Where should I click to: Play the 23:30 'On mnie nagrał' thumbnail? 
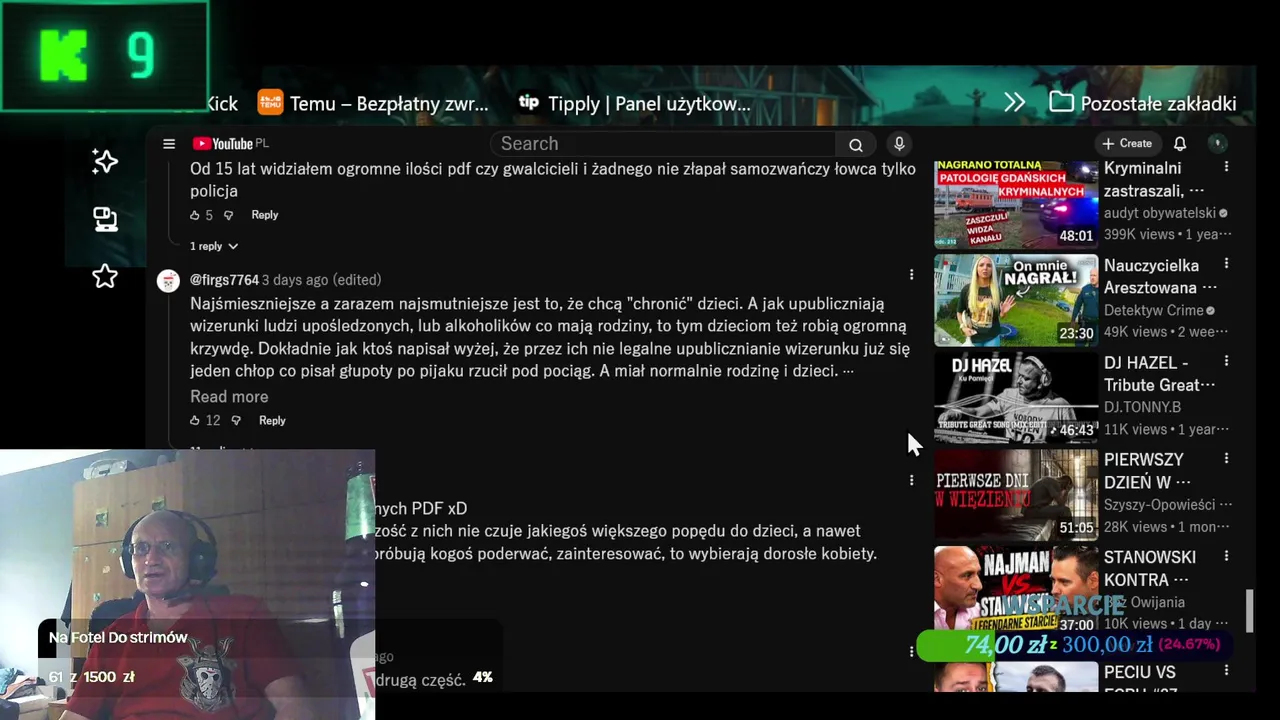1015,300
